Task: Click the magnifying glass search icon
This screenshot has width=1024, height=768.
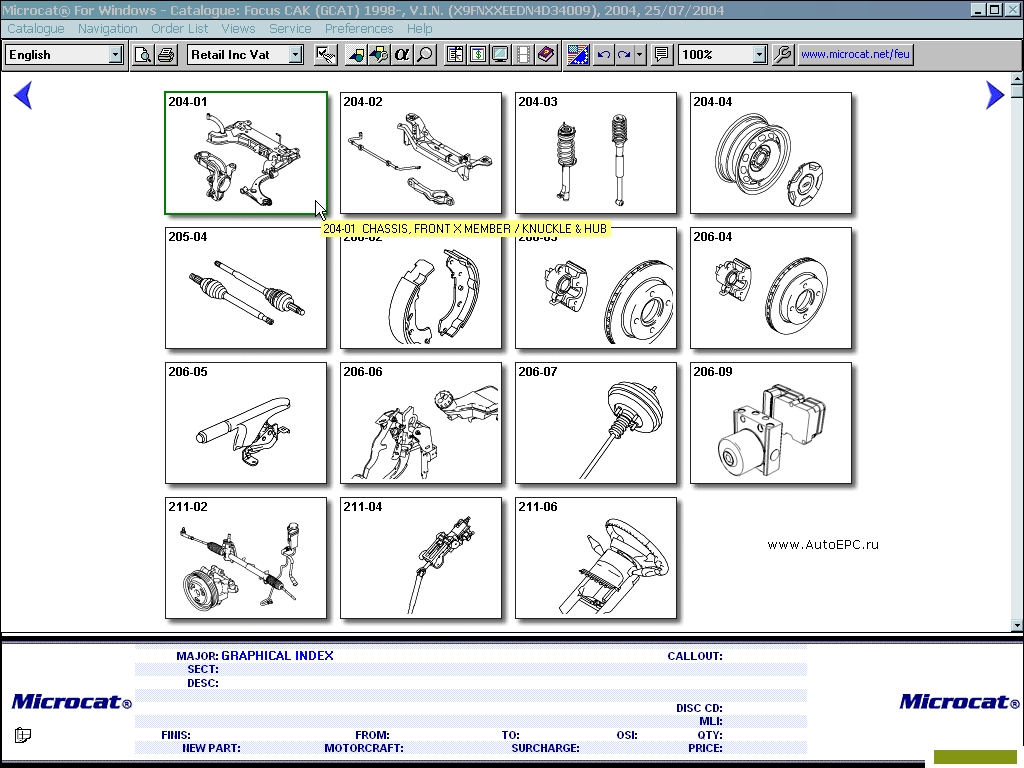Action: coord(425,55)
